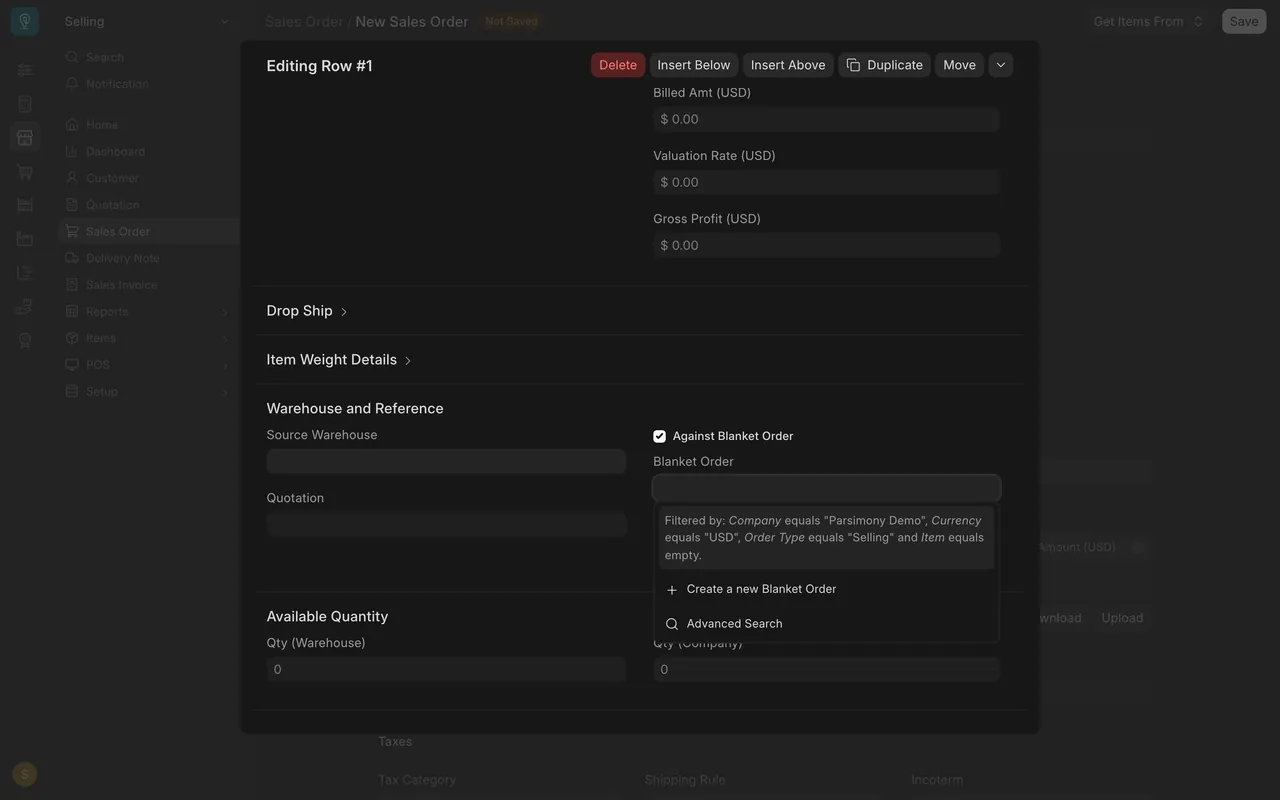Focus the Source Warehouse input field
The height and width of the screenshot is (800, 1280).
446,461
